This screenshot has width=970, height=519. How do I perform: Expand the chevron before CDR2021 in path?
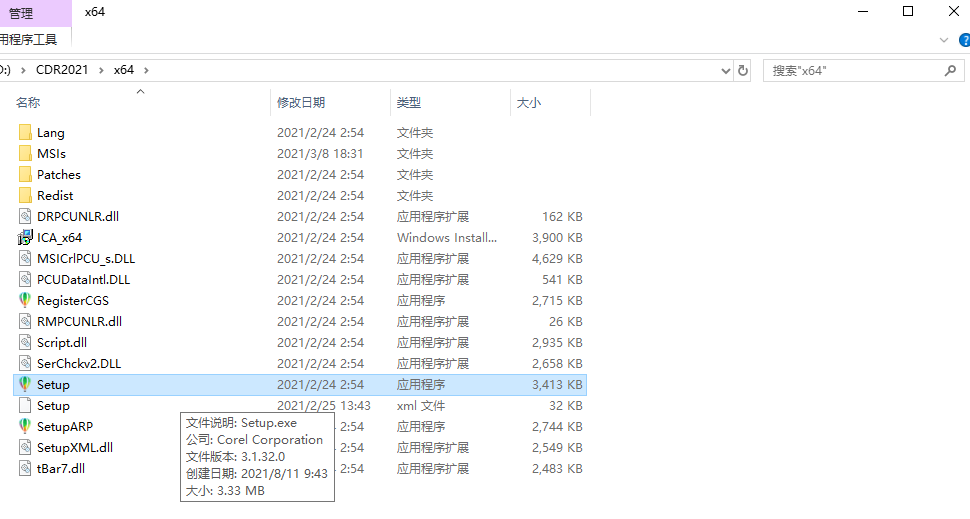tap(23, 71)
